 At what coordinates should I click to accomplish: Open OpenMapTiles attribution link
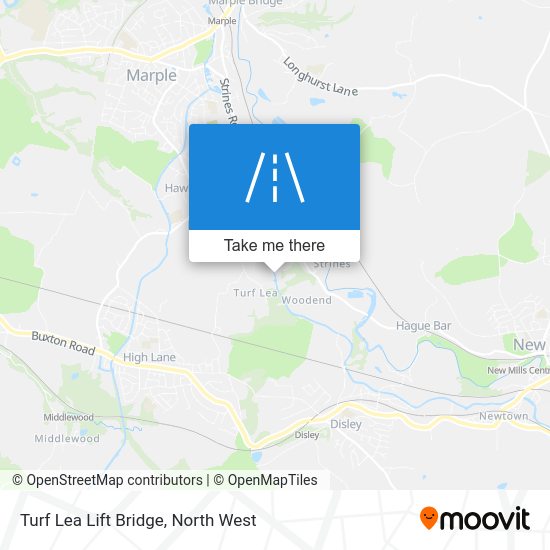click(265, 480)
